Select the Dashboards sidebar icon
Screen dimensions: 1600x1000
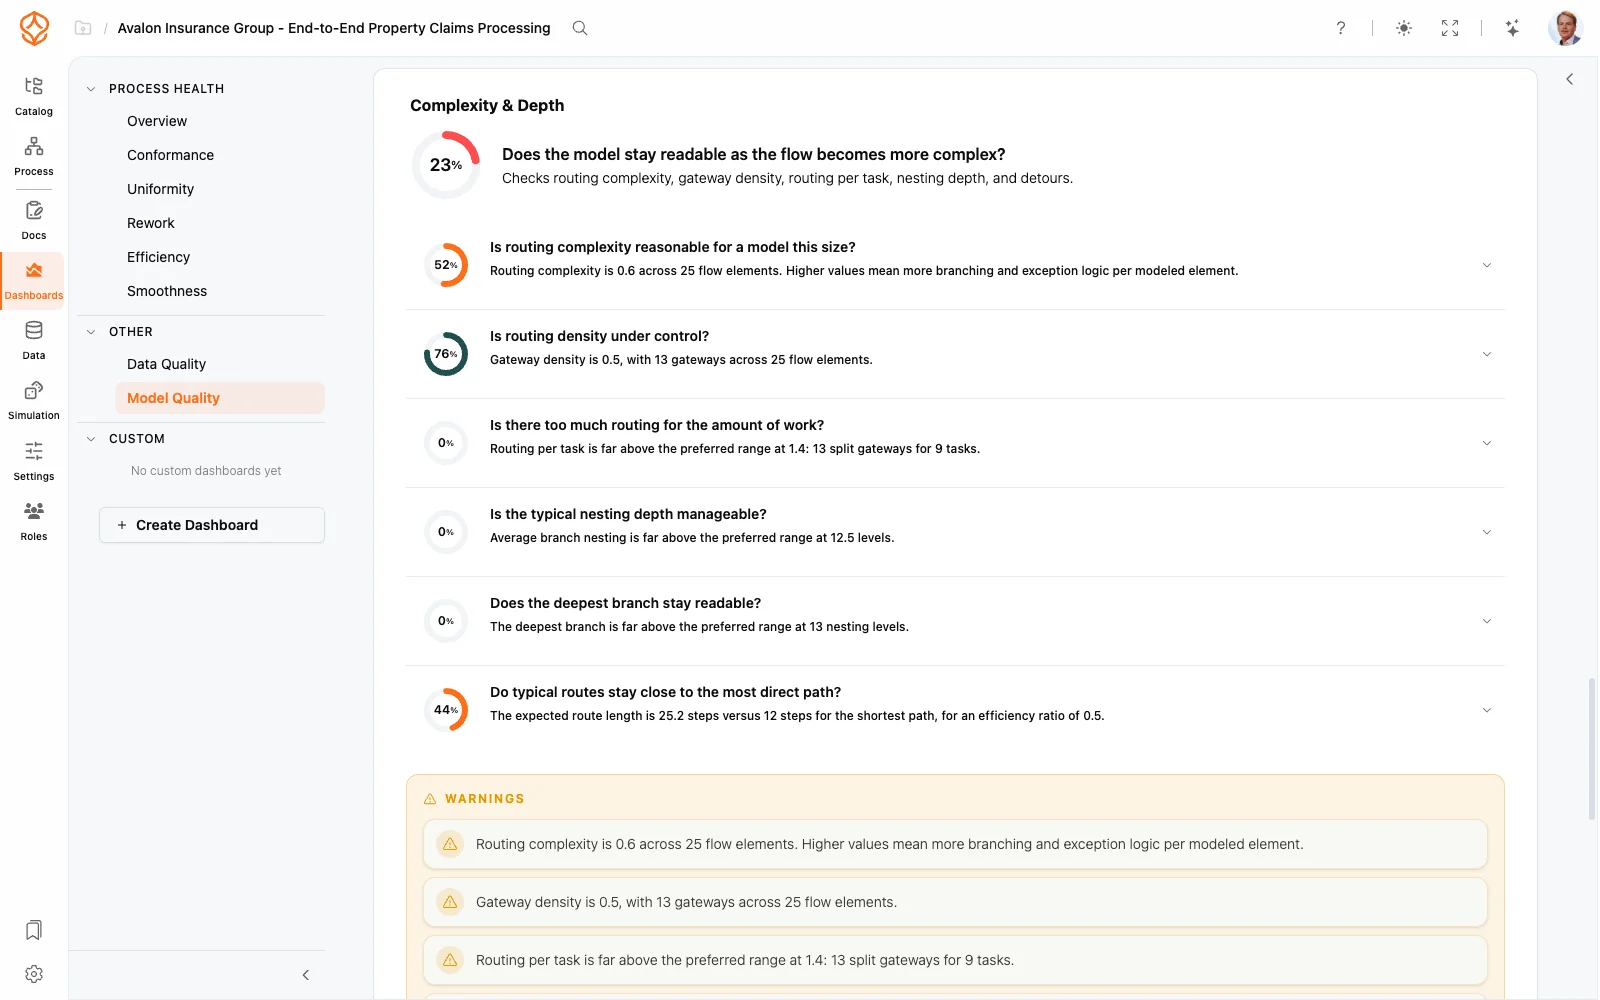click(34, 271)
